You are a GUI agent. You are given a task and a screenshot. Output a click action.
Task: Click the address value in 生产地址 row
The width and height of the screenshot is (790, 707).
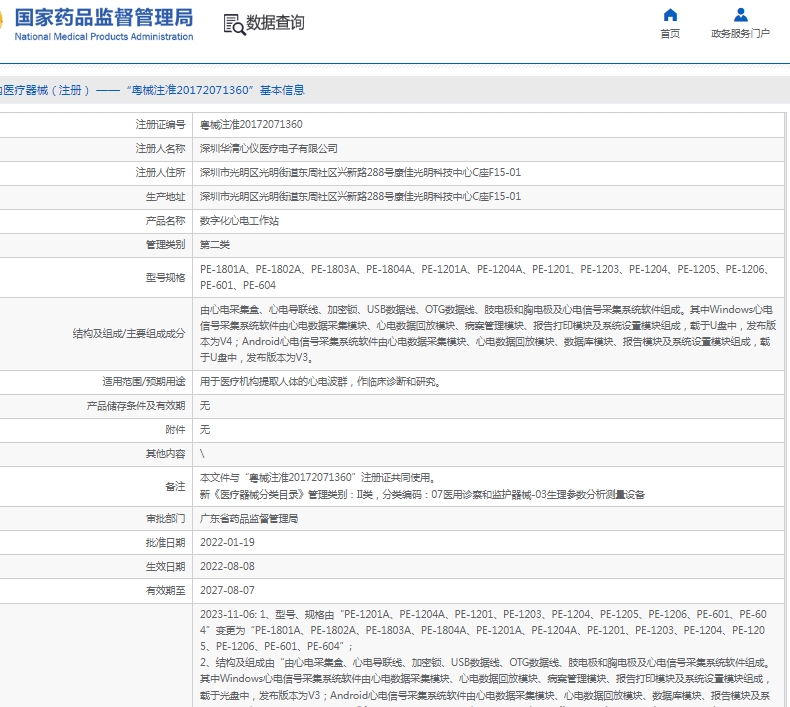[x=360, y=197]
